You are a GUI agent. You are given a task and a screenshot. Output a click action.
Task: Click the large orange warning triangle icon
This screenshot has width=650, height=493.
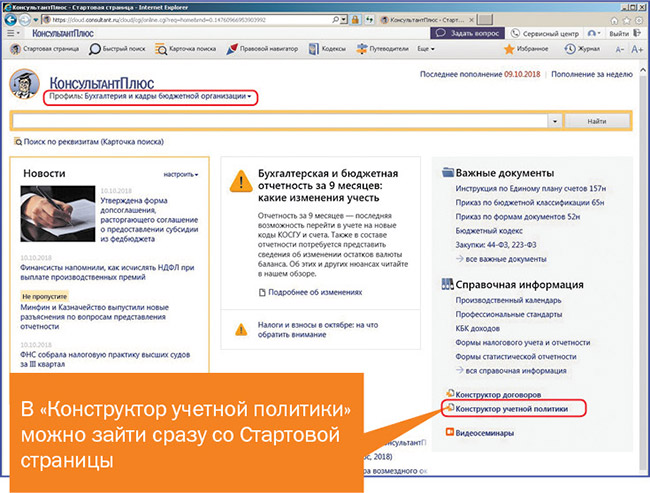coord(241,181)
